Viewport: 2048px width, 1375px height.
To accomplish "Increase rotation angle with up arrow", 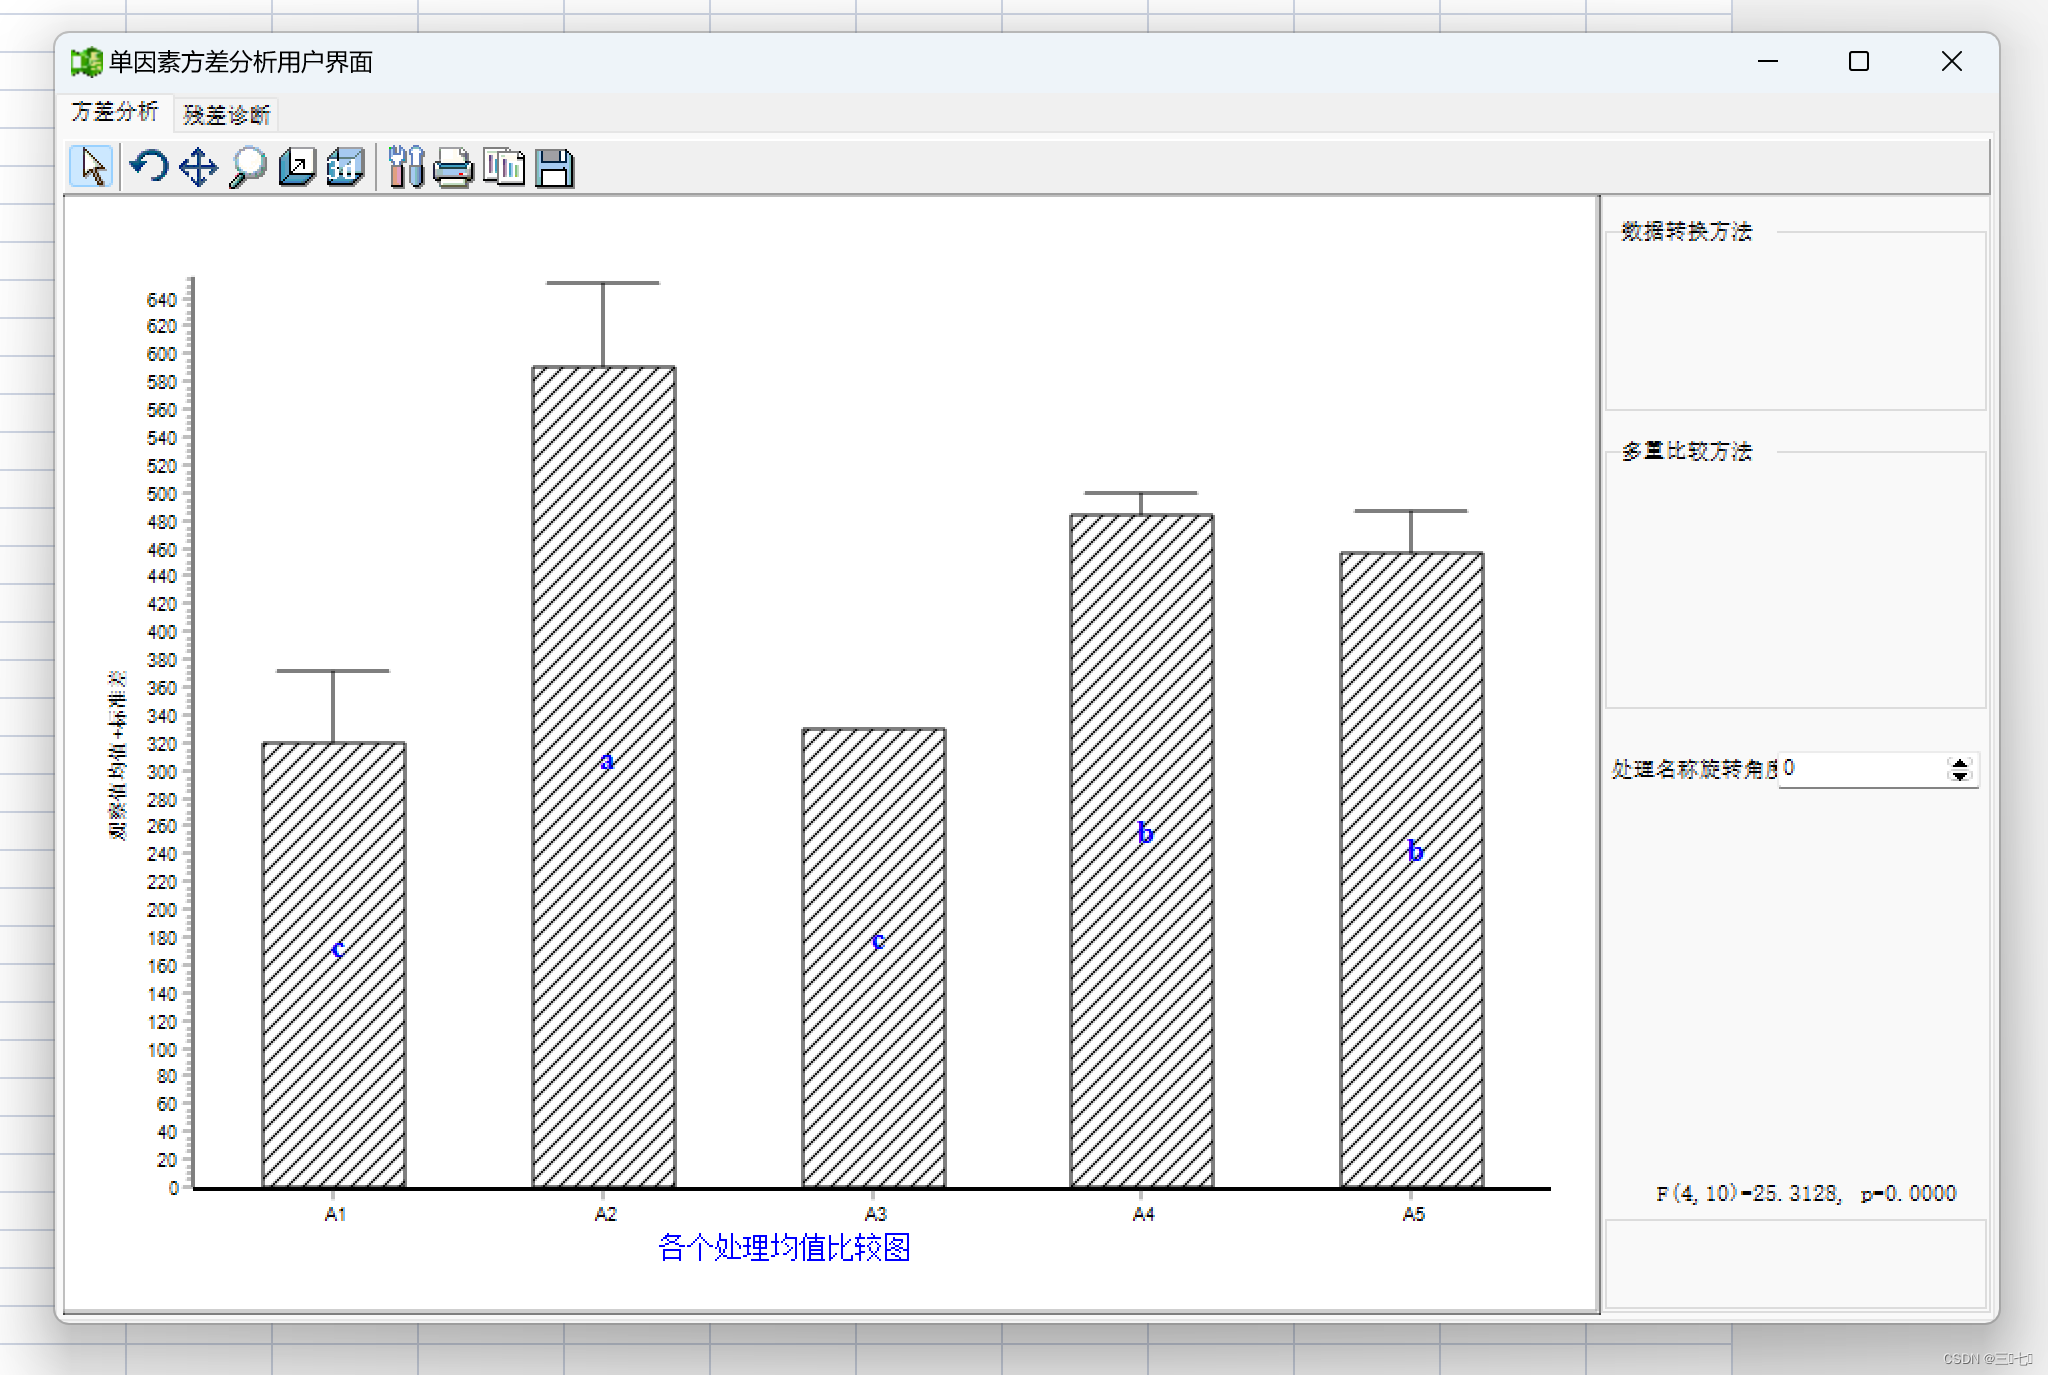I will 1959,763.
